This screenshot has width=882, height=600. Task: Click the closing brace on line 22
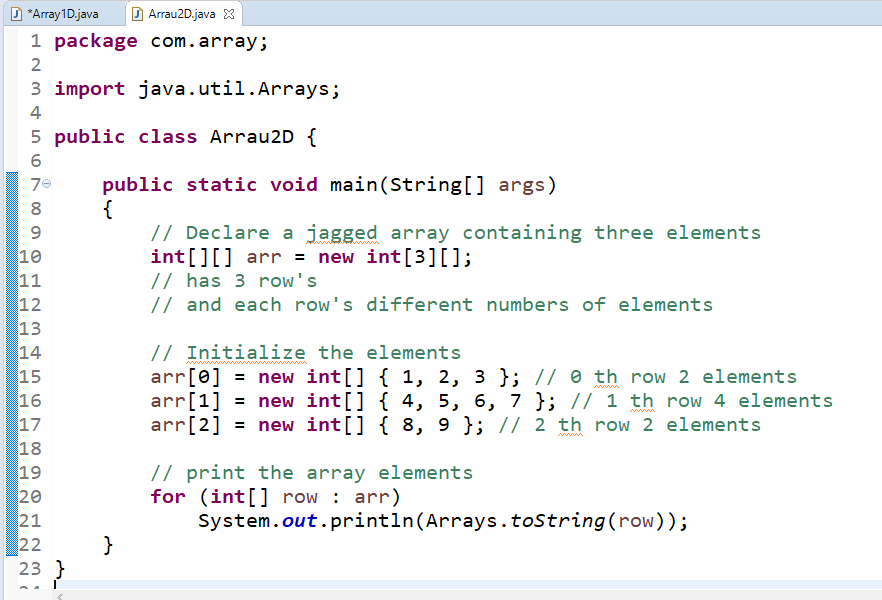point(107,545)
